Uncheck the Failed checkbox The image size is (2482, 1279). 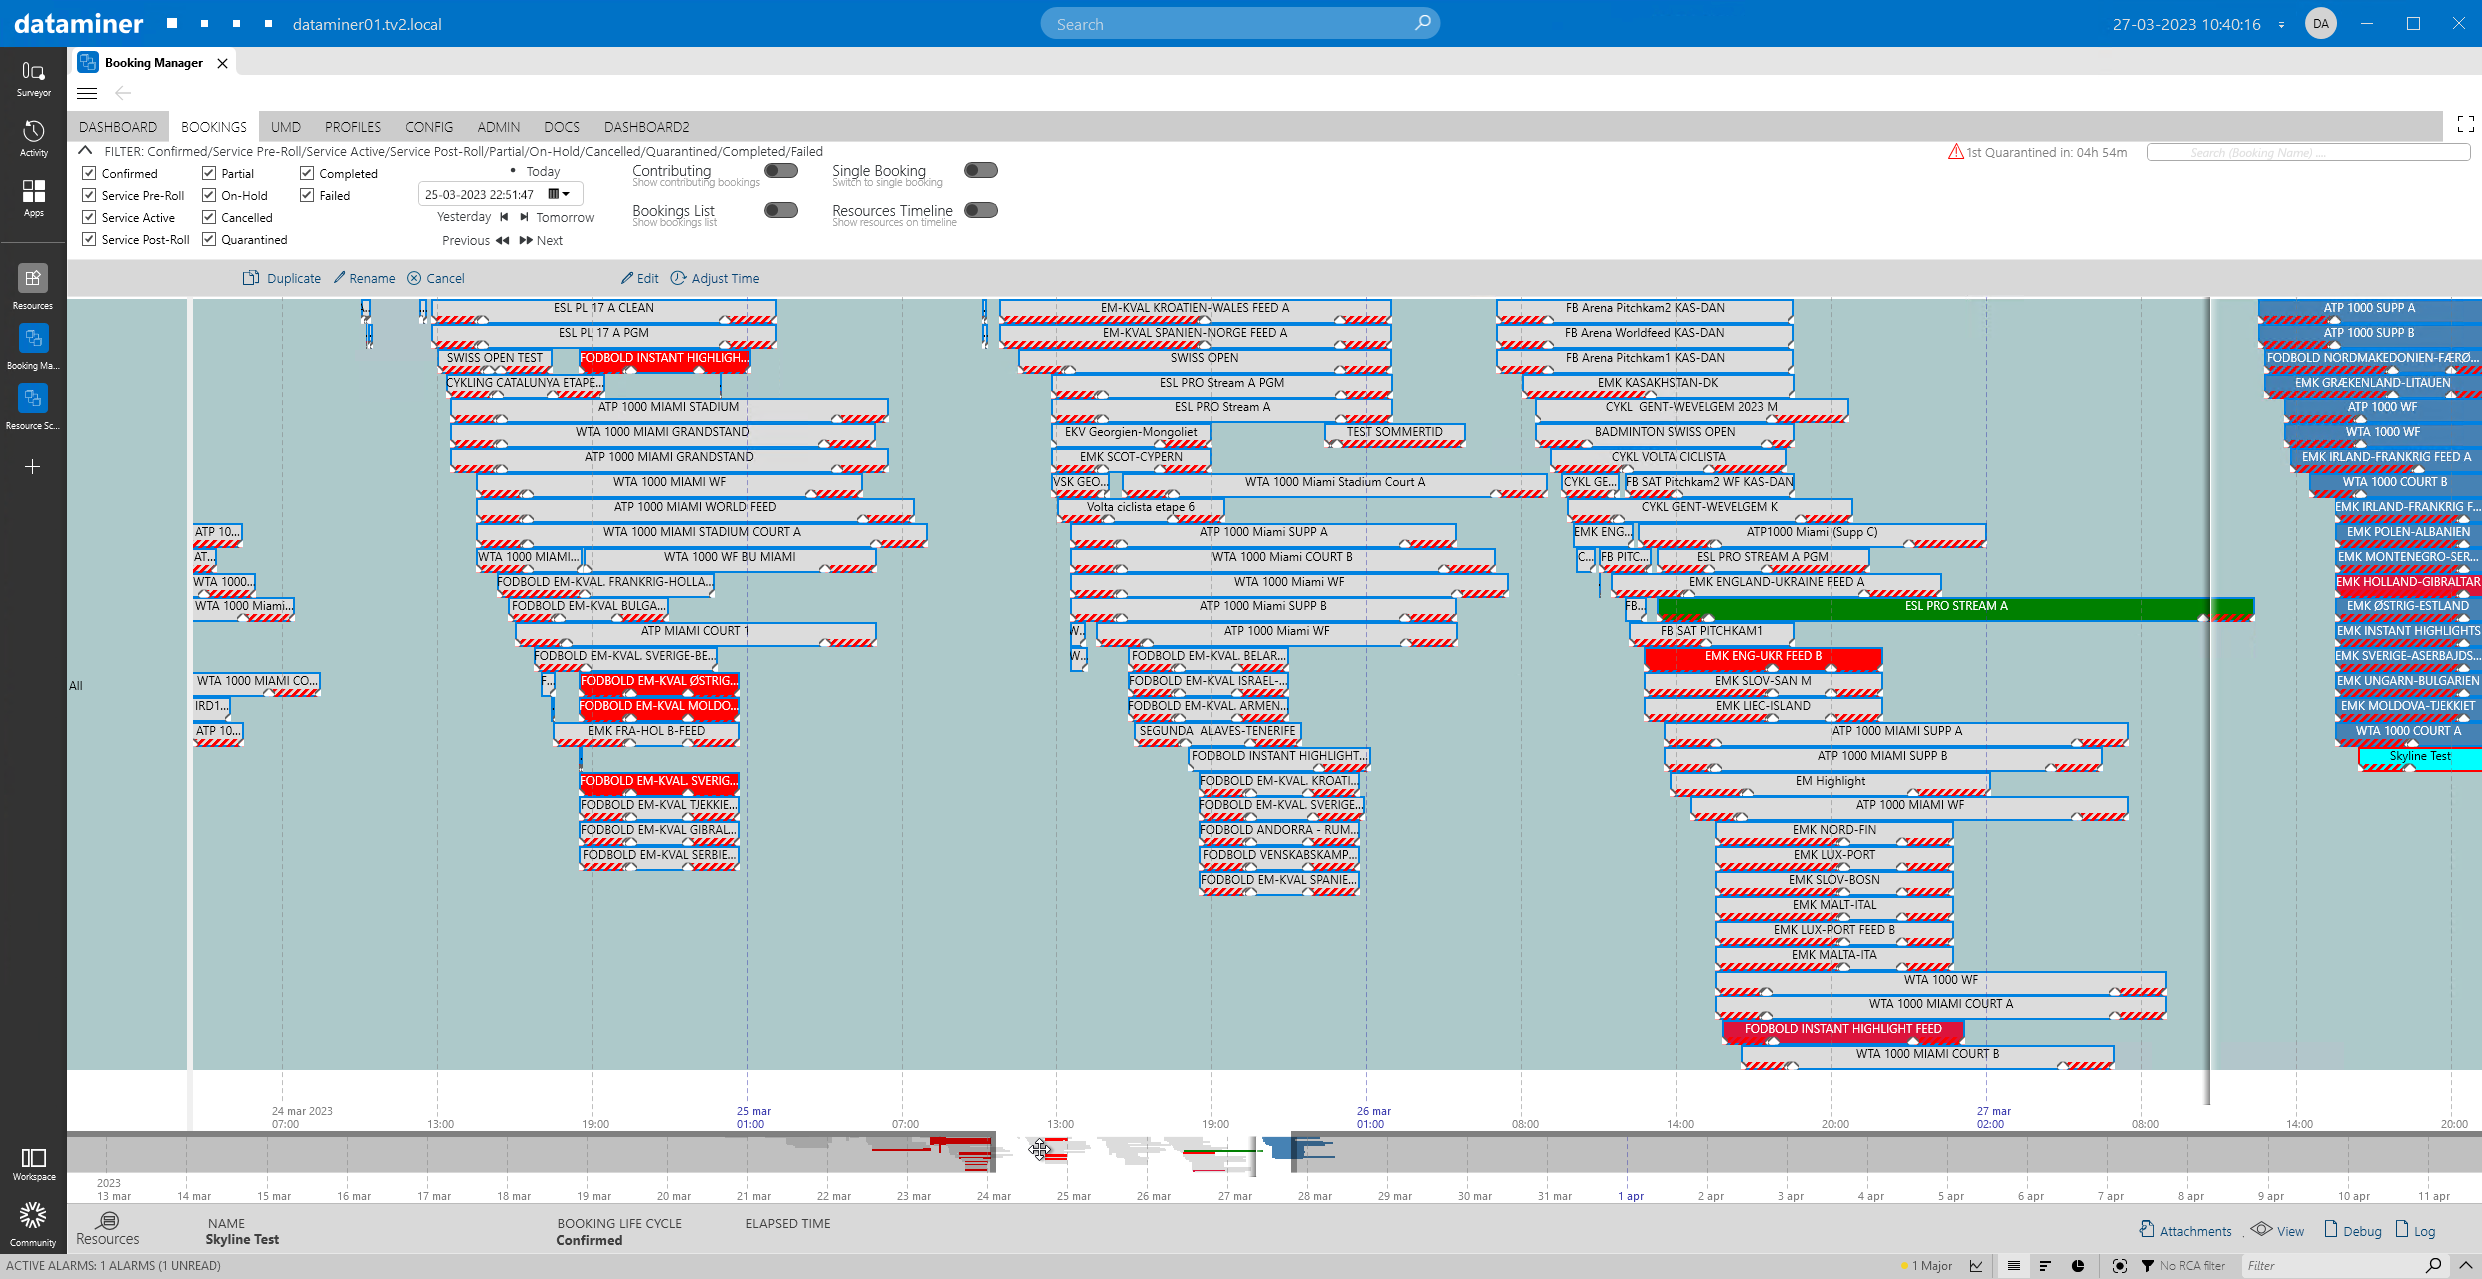tap(307, 195)
